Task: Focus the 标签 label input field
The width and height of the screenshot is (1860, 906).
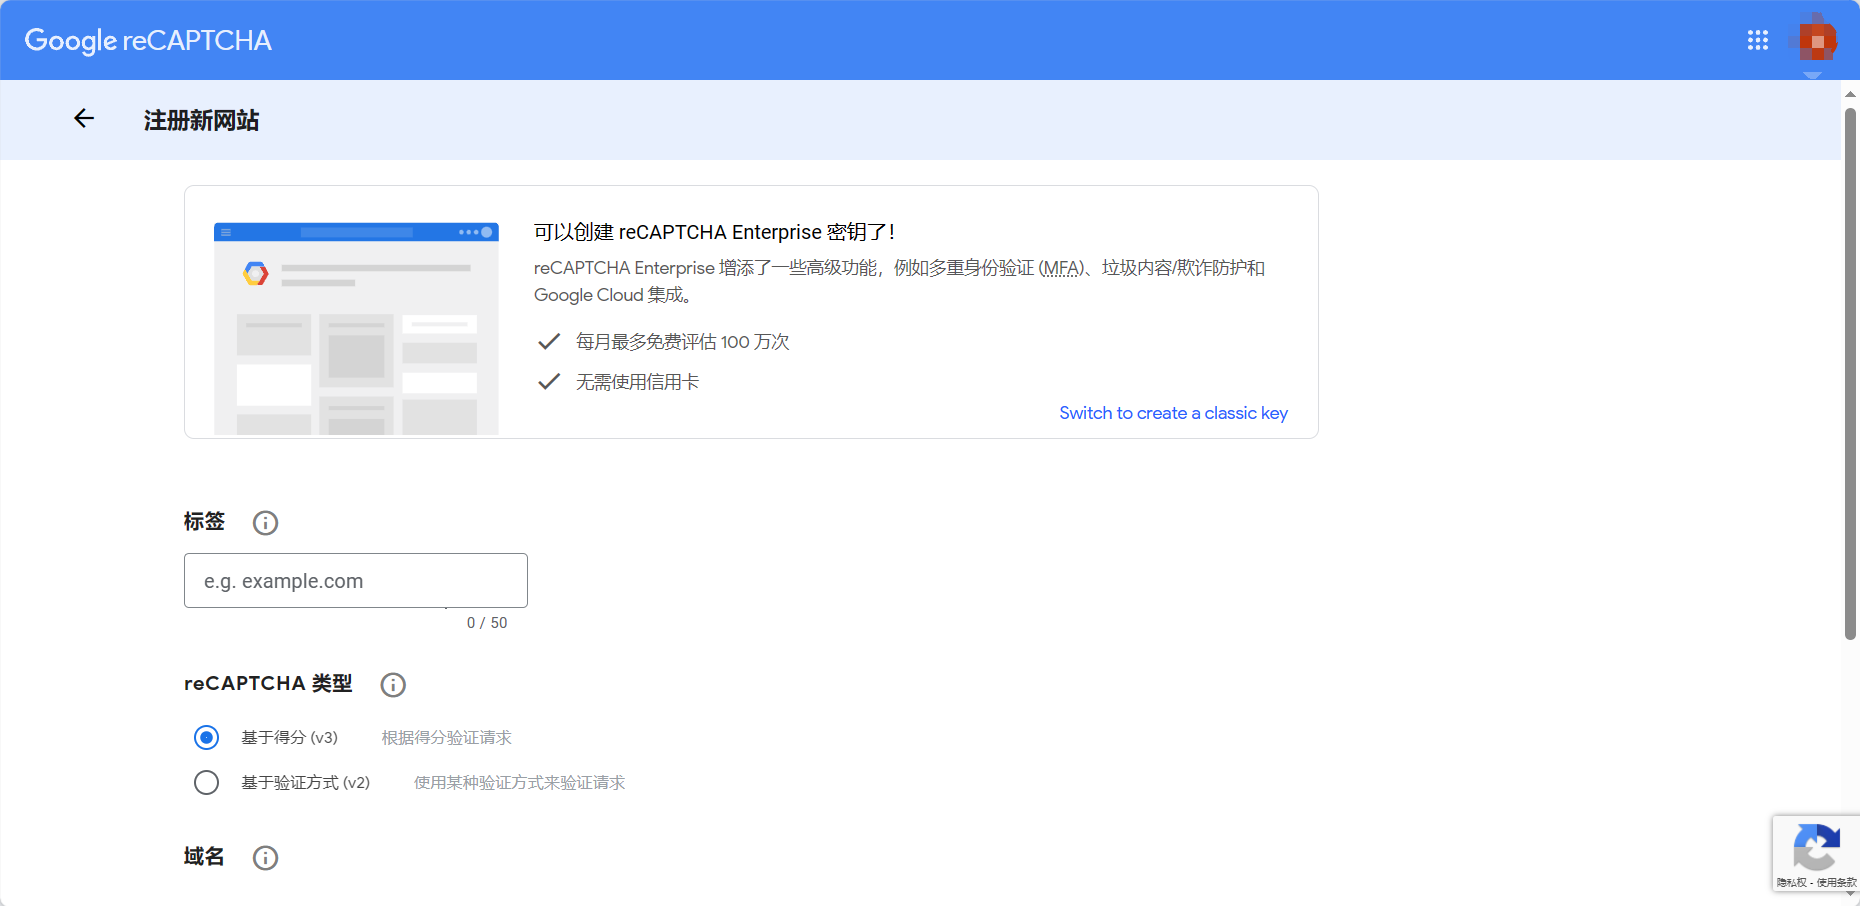Action: (356, 580)
